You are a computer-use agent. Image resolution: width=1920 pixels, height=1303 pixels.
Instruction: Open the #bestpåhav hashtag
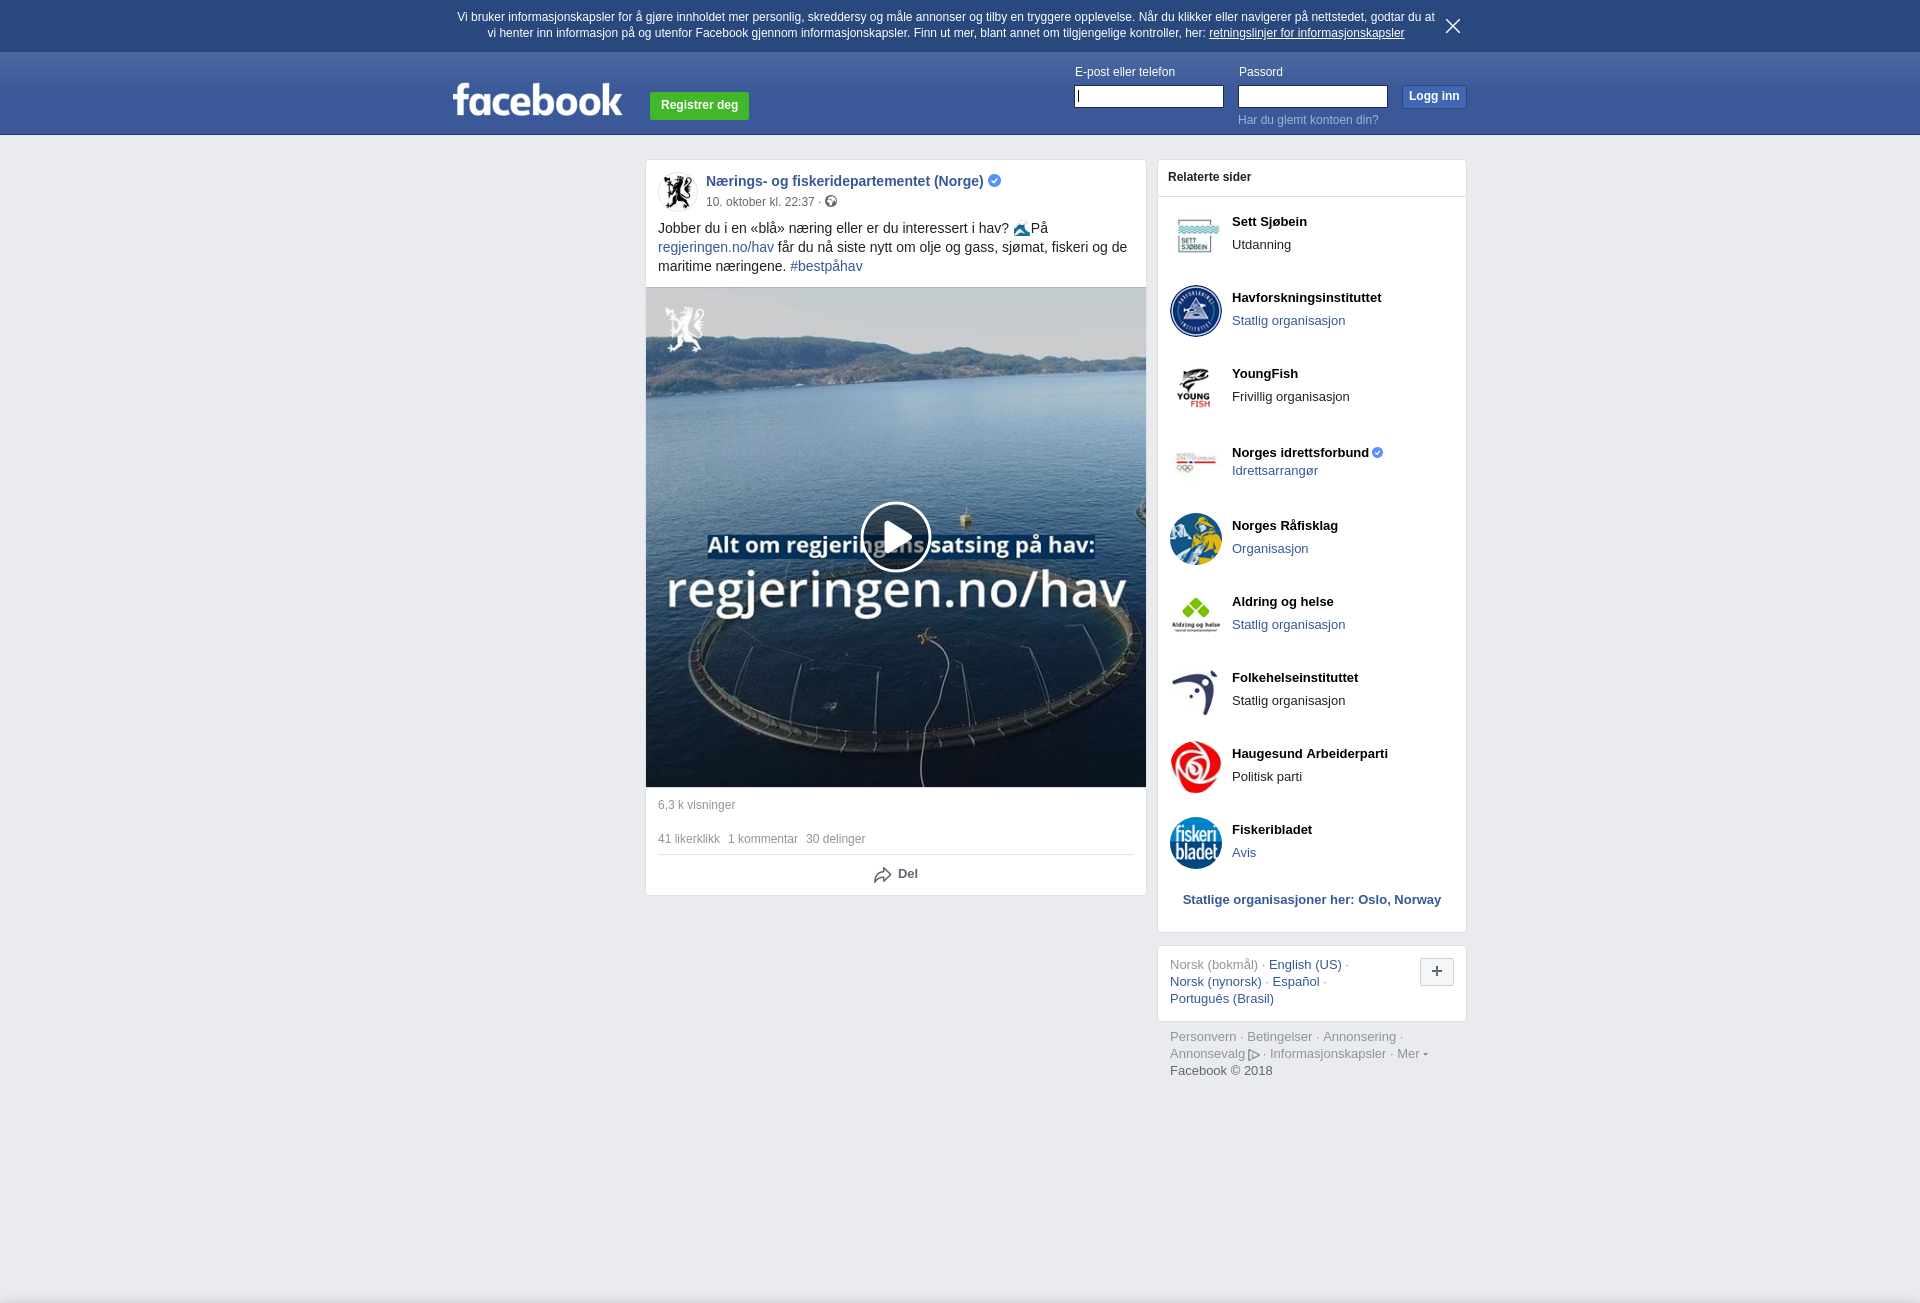coord(826,266)
